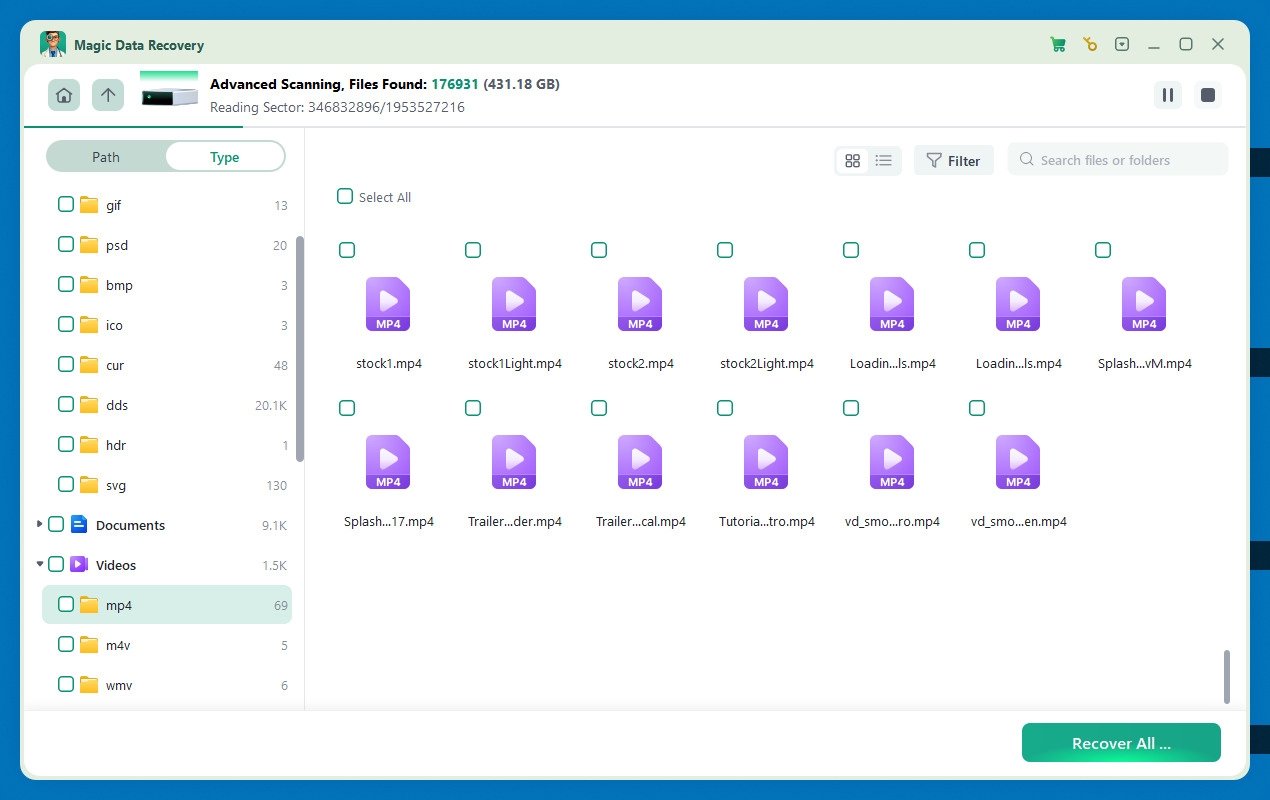1270x800 pixels.
Task: Open the store via shopping cart icon
Action: 1057,44
